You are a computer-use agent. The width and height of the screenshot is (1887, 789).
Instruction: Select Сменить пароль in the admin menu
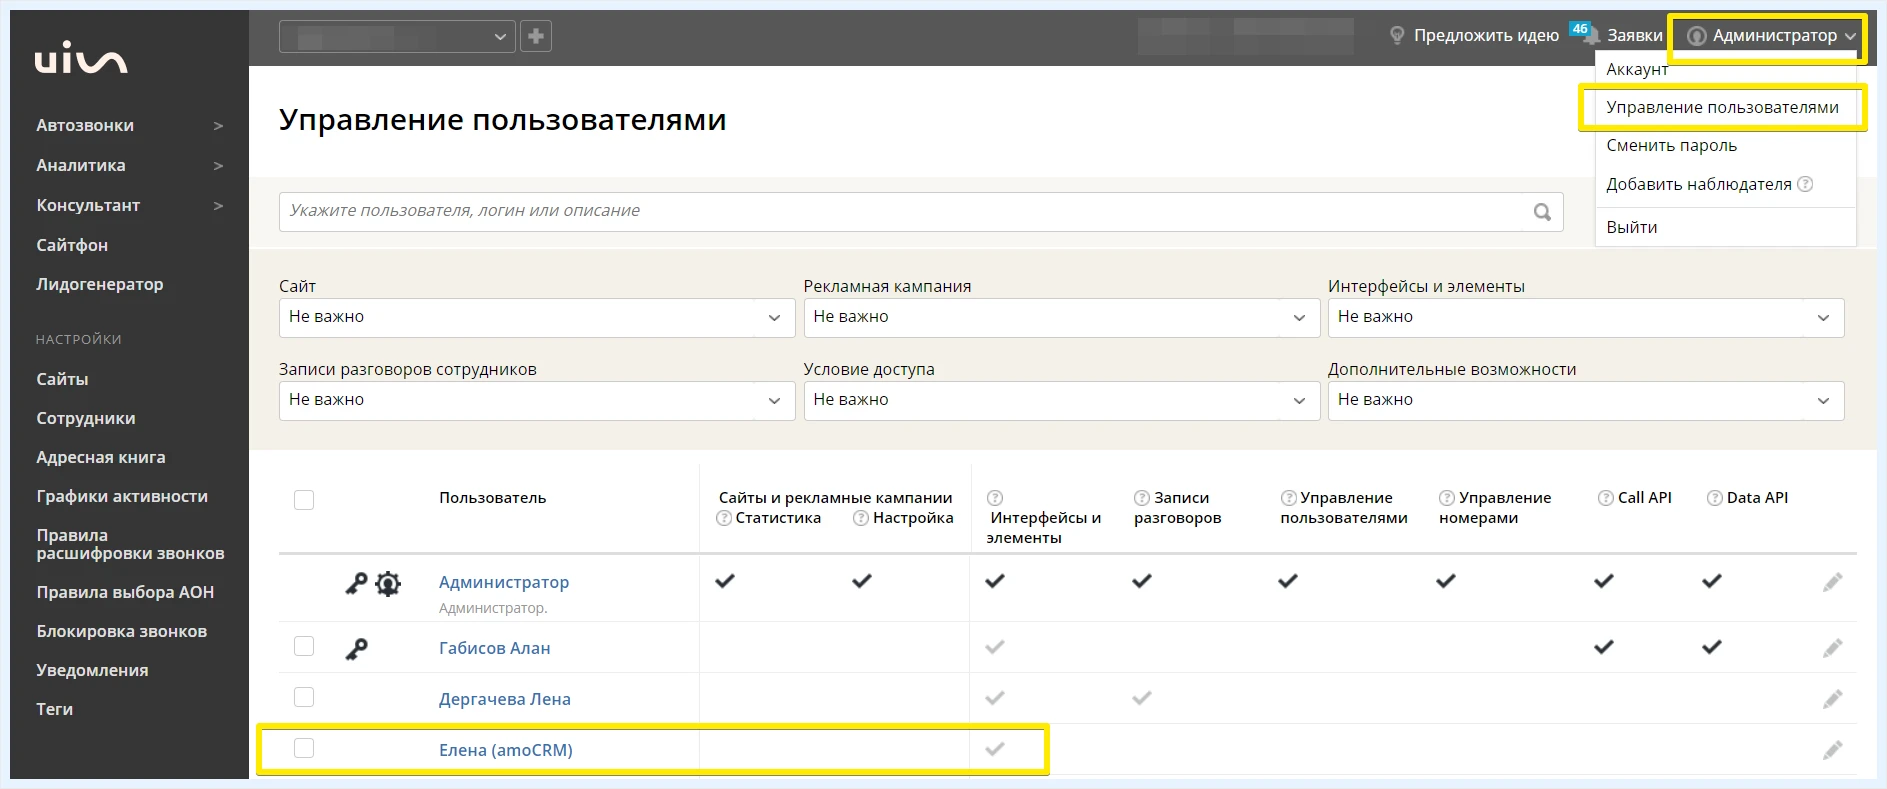coord(1671,145)
